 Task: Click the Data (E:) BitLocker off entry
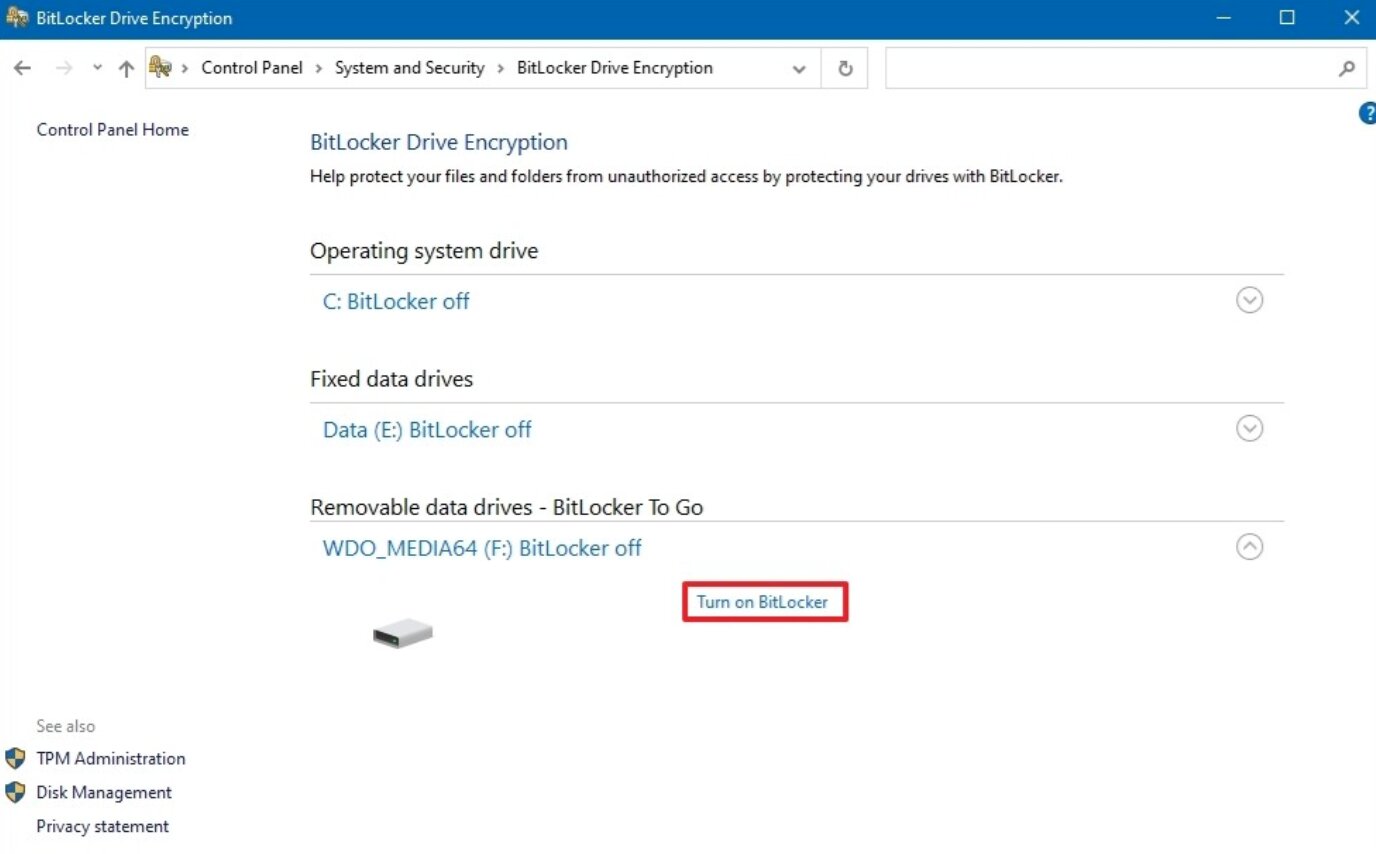[427, 430]
